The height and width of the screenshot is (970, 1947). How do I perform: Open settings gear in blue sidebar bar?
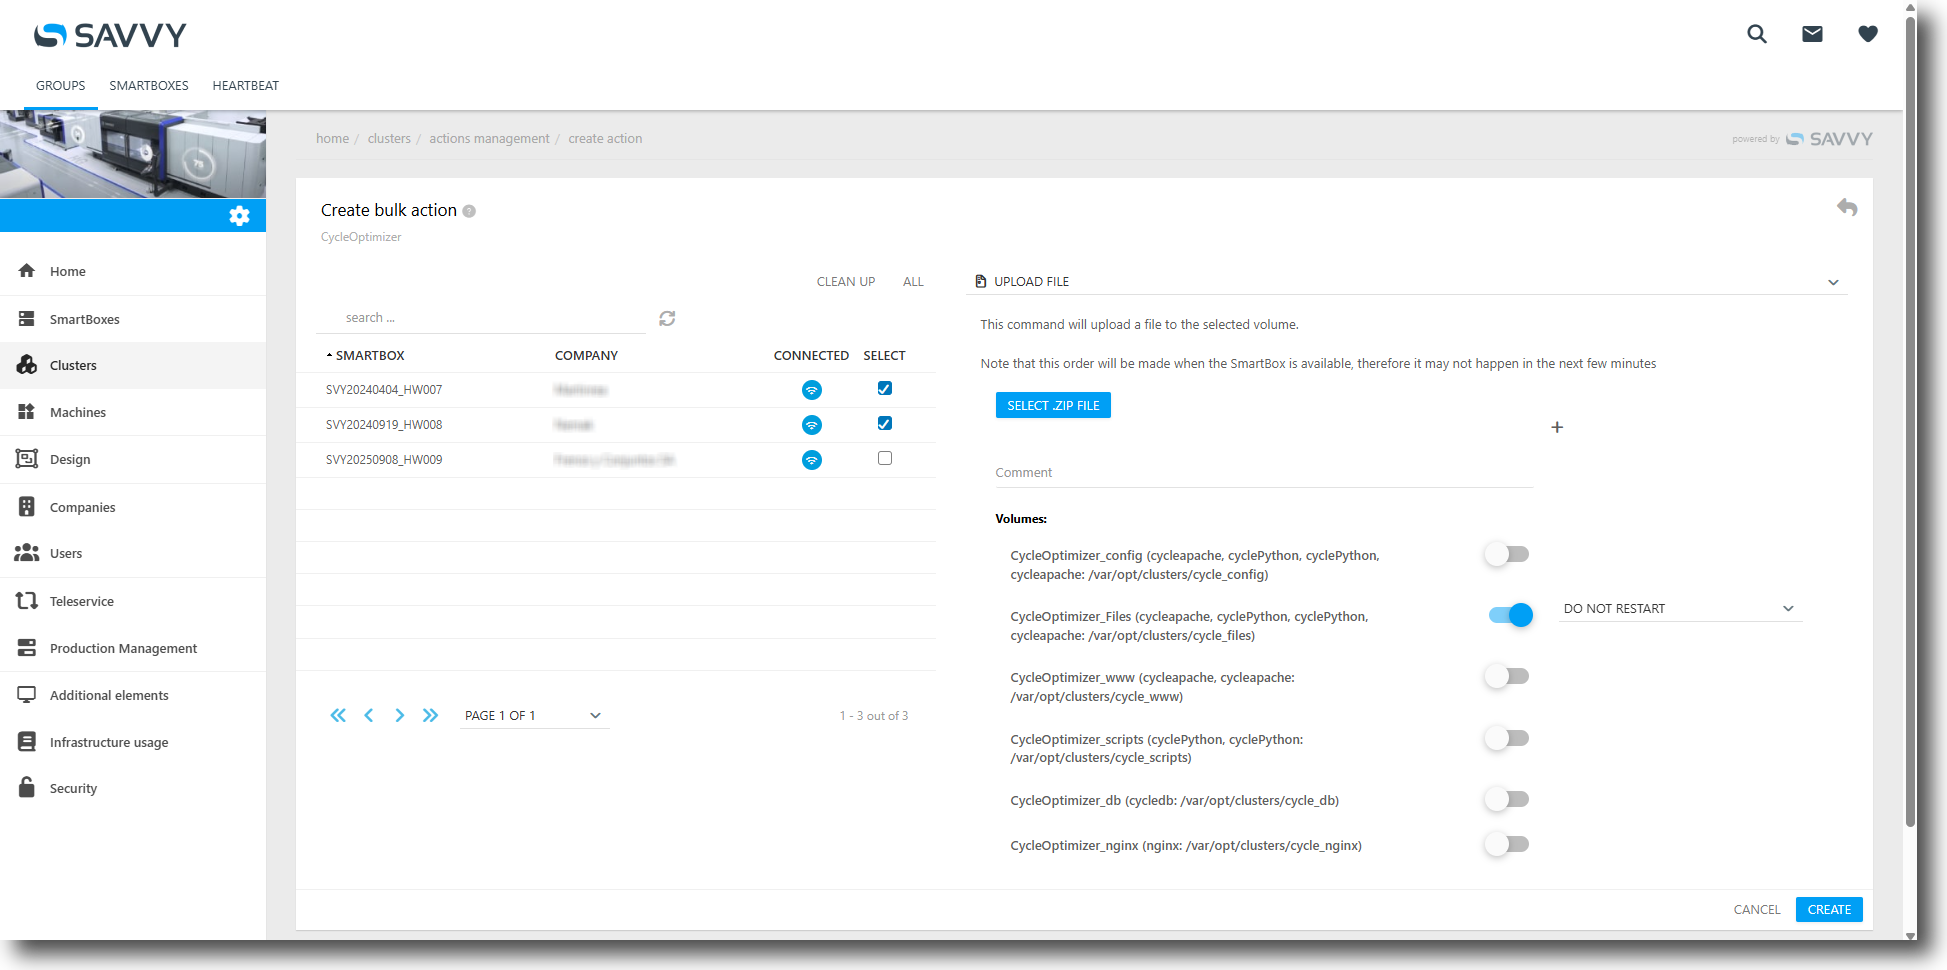(x=239, y=216)
